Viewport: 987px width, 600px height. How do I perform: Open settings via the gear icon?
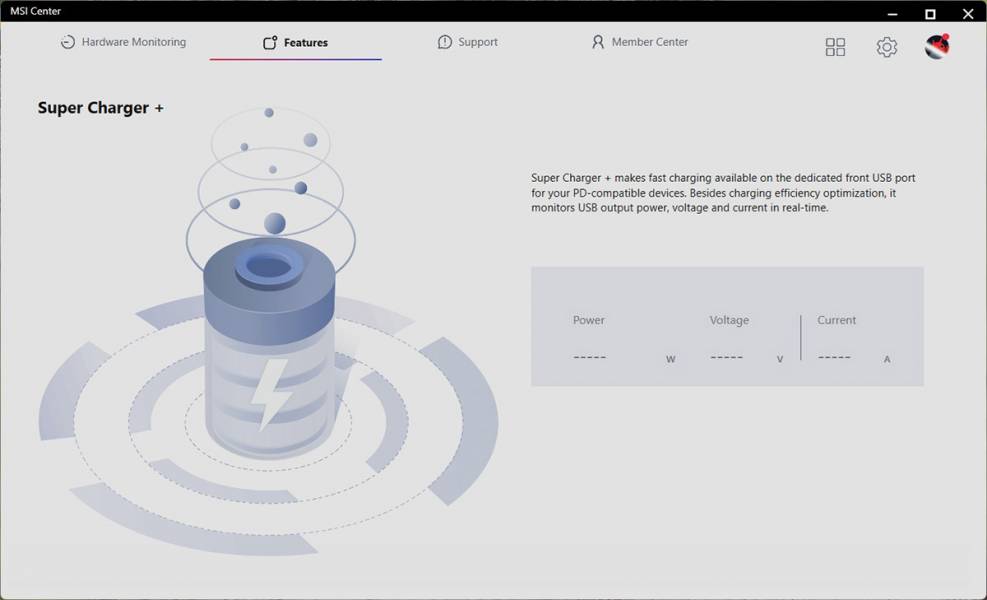[x=886, y=47]
